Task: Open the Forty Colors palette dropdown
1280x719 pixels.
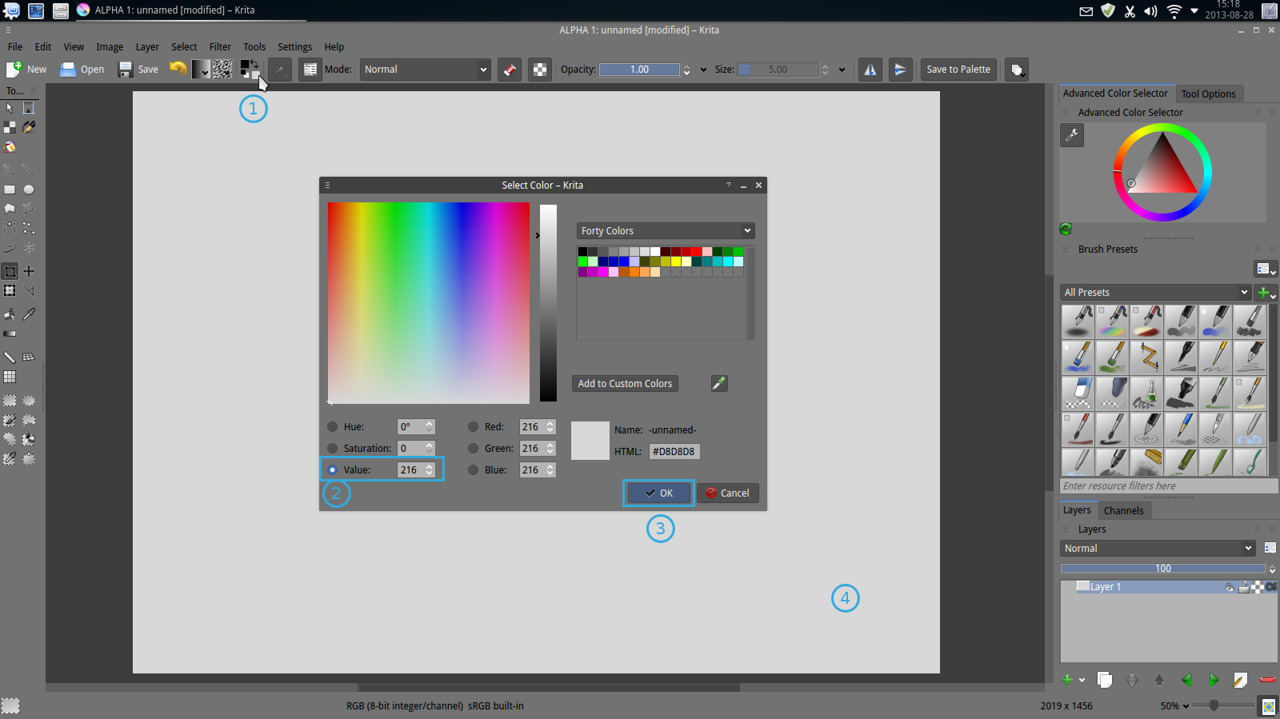Action: tap(665, 230)
